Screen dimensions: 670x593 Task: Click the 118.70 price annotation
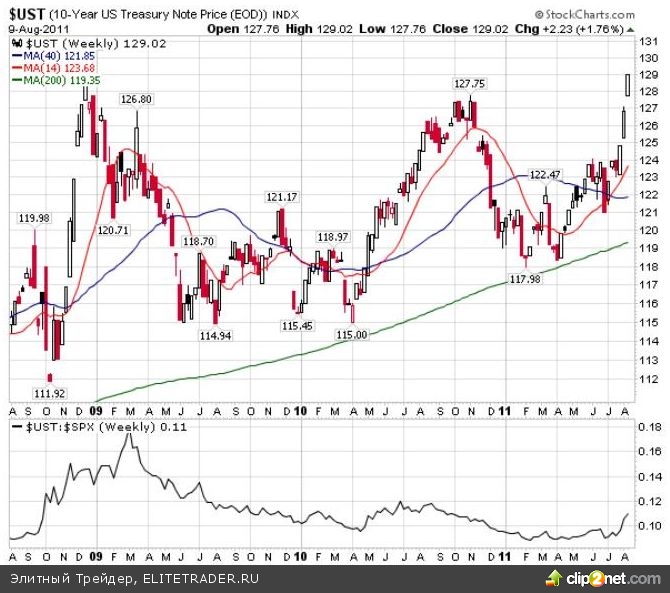pyautogui.click(x=198, y=241)
